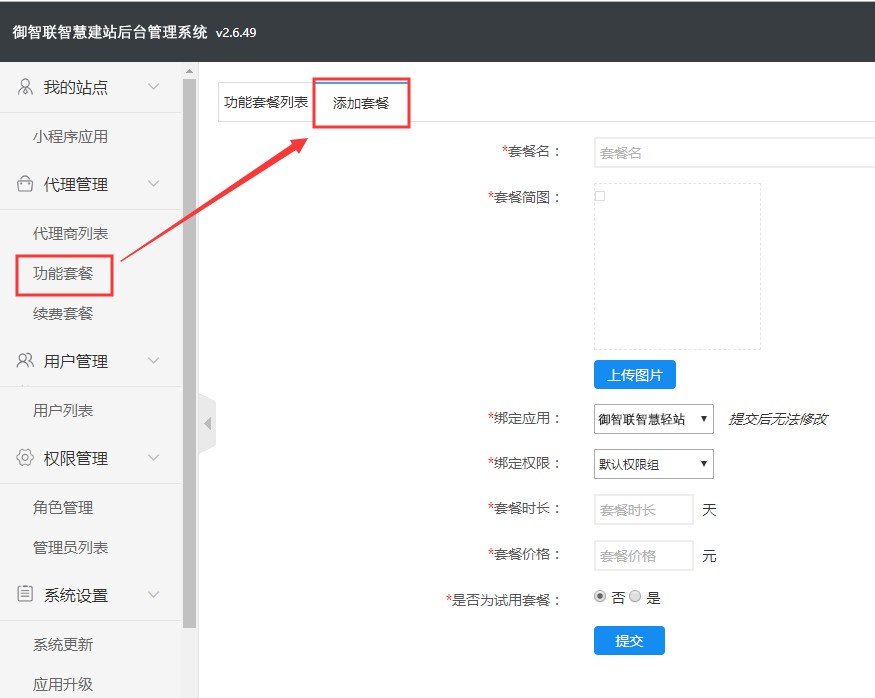Click the agent management bag icon

25,184
